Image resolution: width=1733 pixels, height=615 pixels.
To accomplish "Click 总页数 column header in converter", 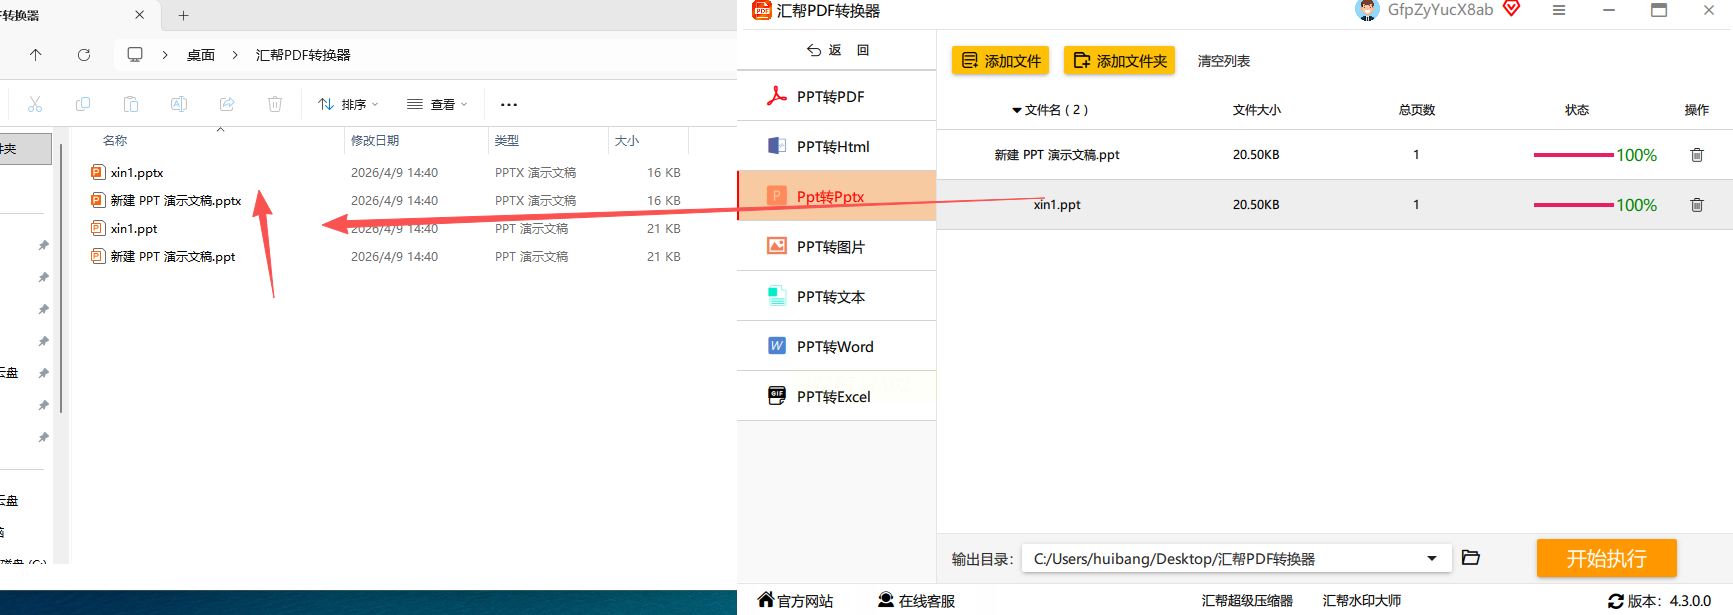I will [1417, 110].
